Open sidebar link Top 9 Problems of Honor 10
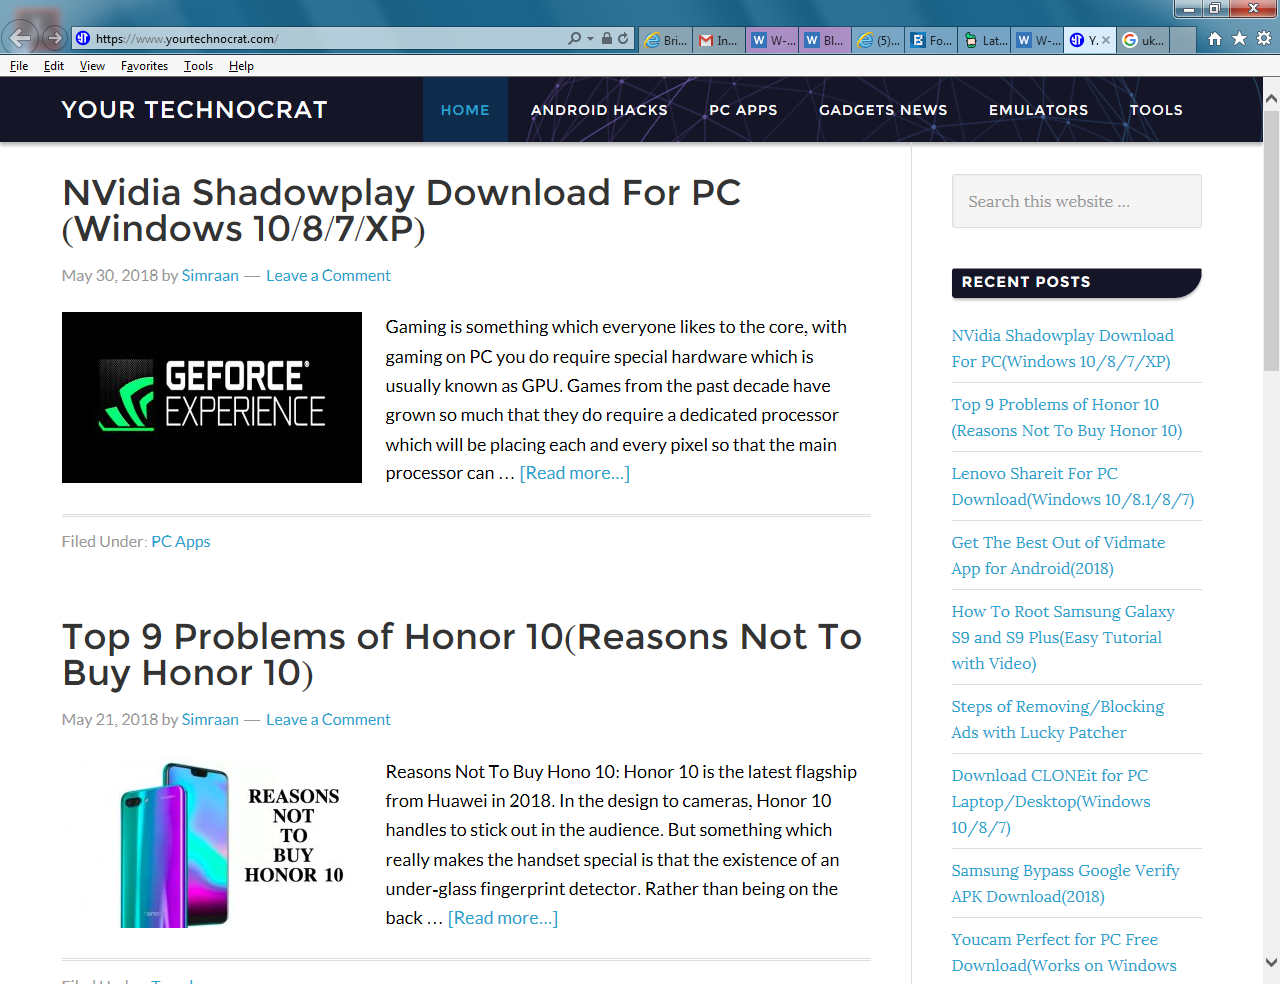Viewport: 1280px width, 984px height. [1067, 417]
